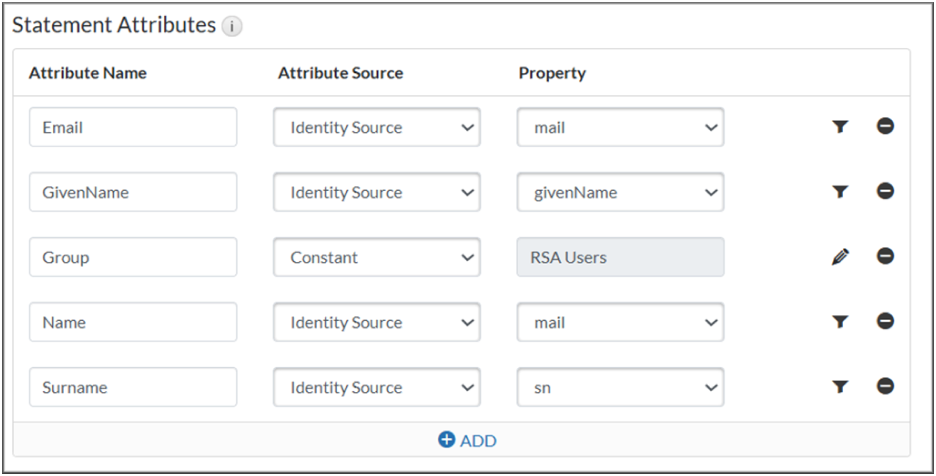Expand the Constant source dropdown for Group
Viewport: 936px width, 476px height.
376,258
